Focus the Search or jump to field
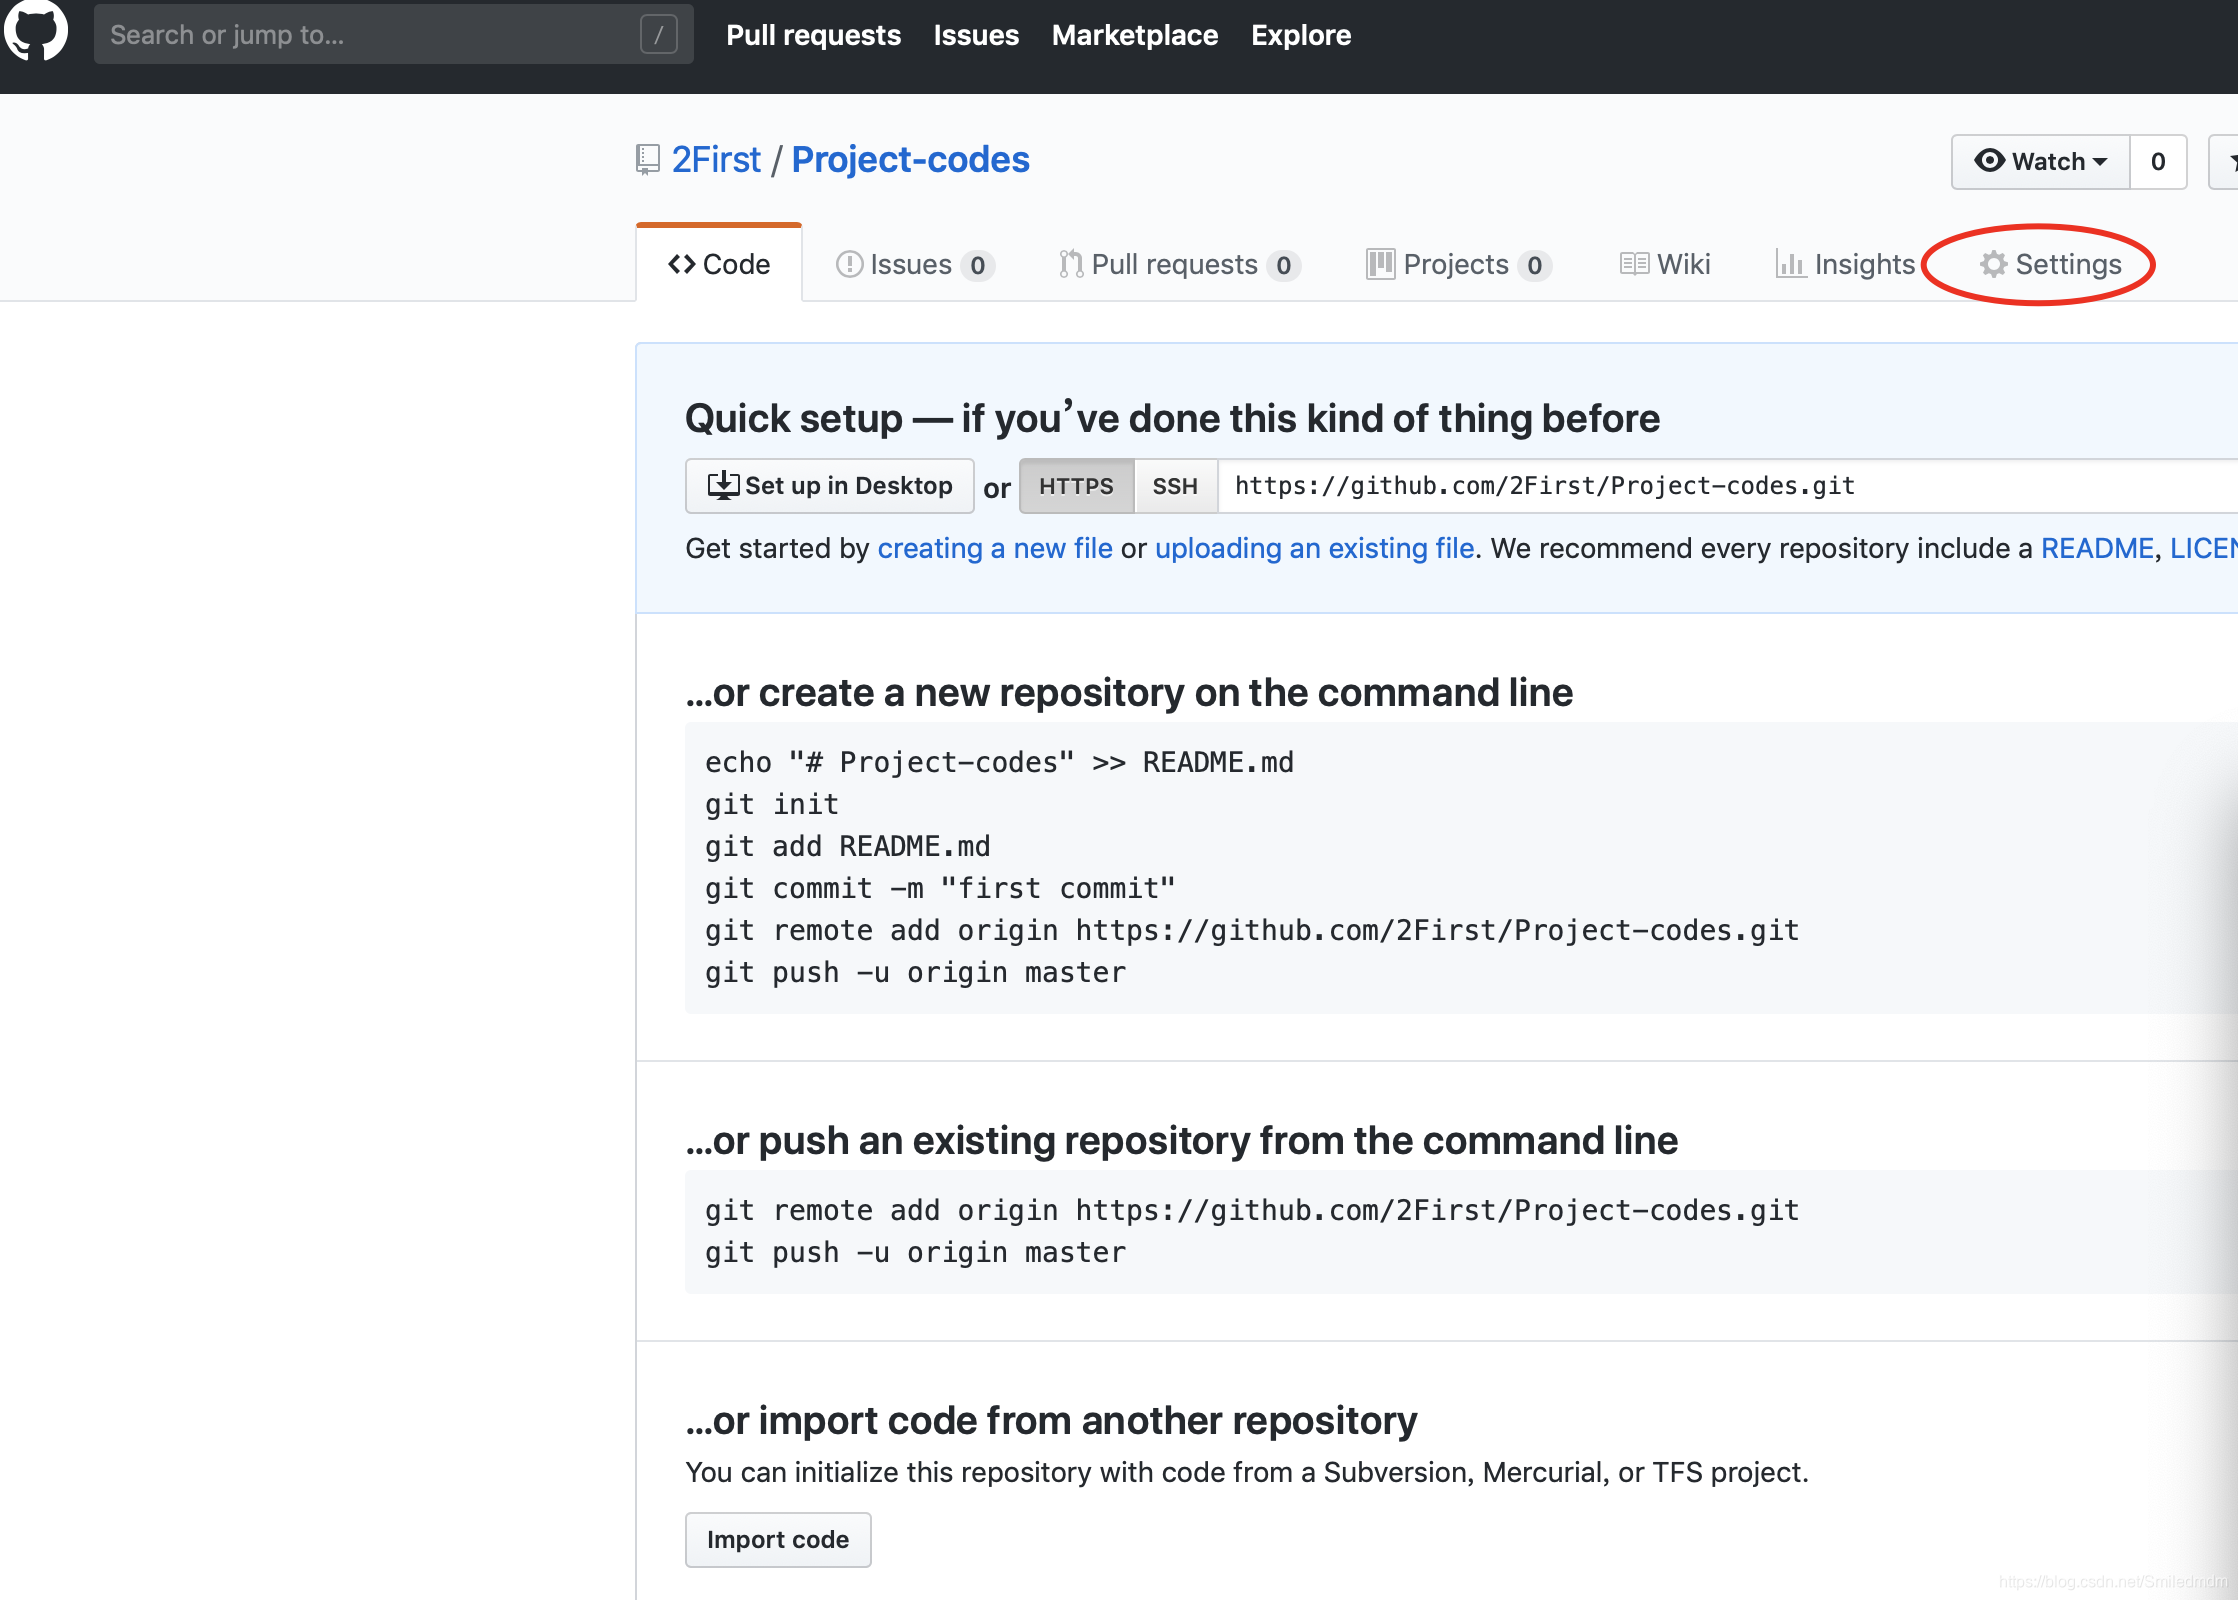The height and width of the screenshot is (1600, 2238). (x=394, y=35)
